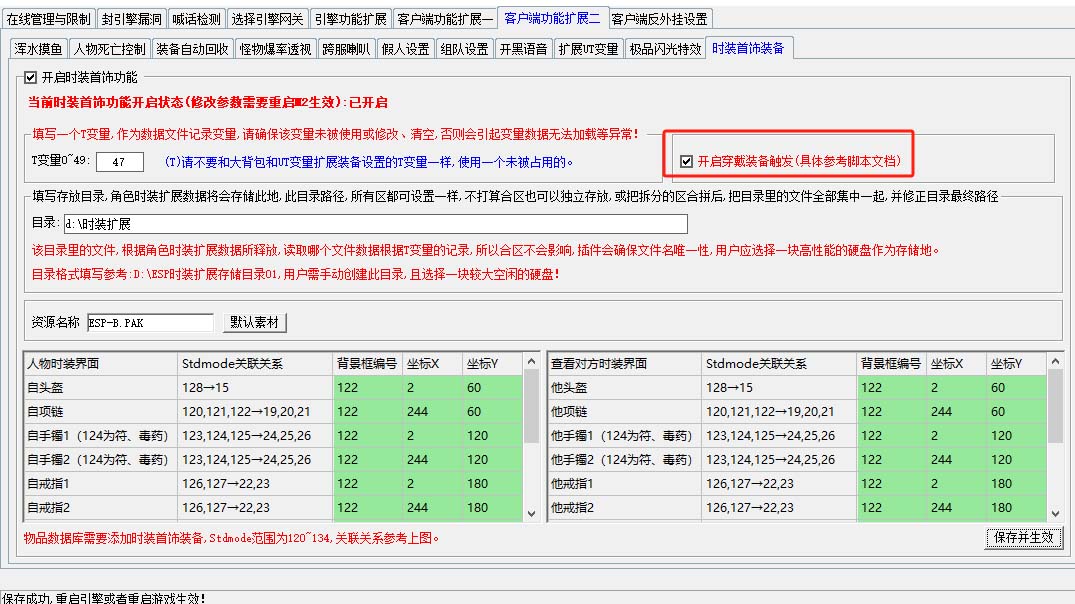Click right table vertical scrollbar thumb
Viewport: 1075px width, 604px height.
point(1055,407)
